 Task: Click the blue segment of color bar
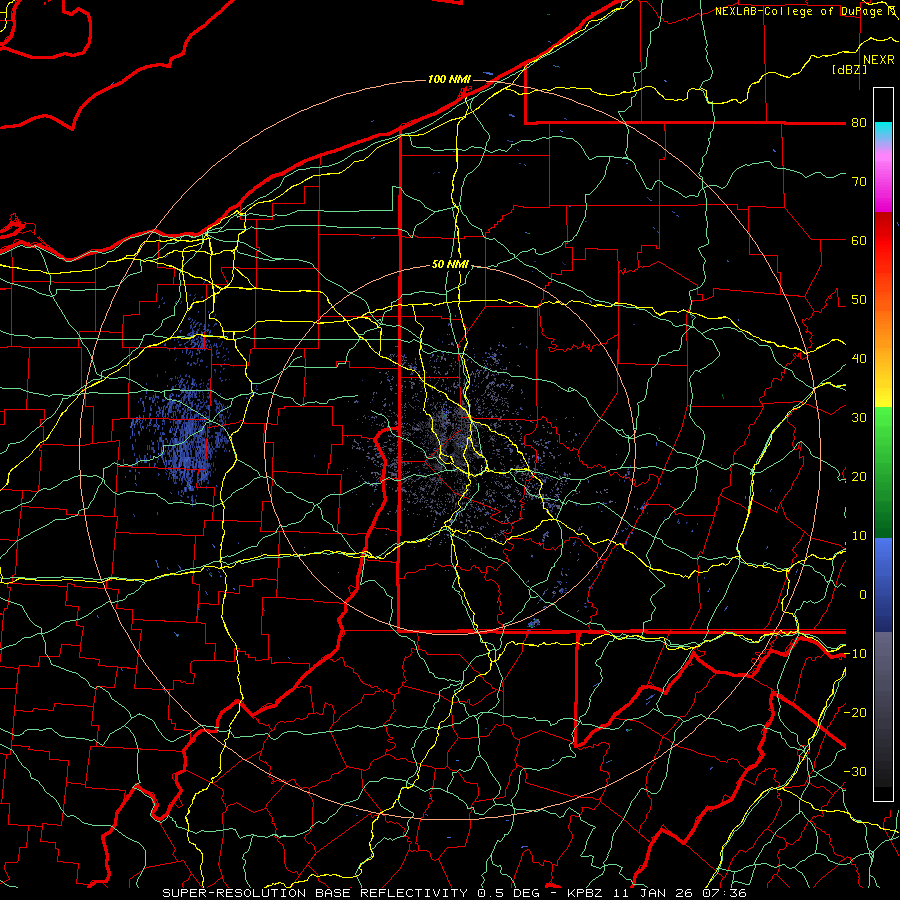(883, 584)
